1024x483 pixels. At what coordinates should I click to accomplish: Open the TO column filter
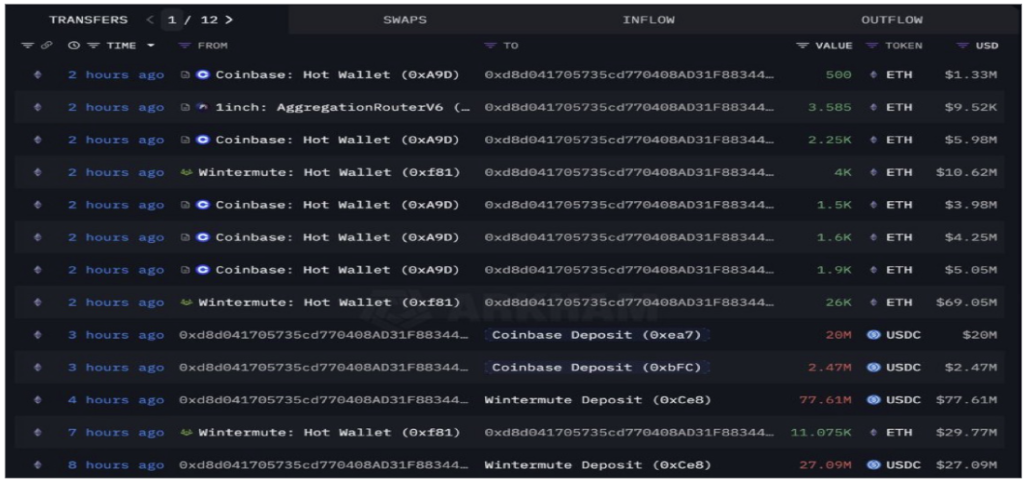point(489,46)
